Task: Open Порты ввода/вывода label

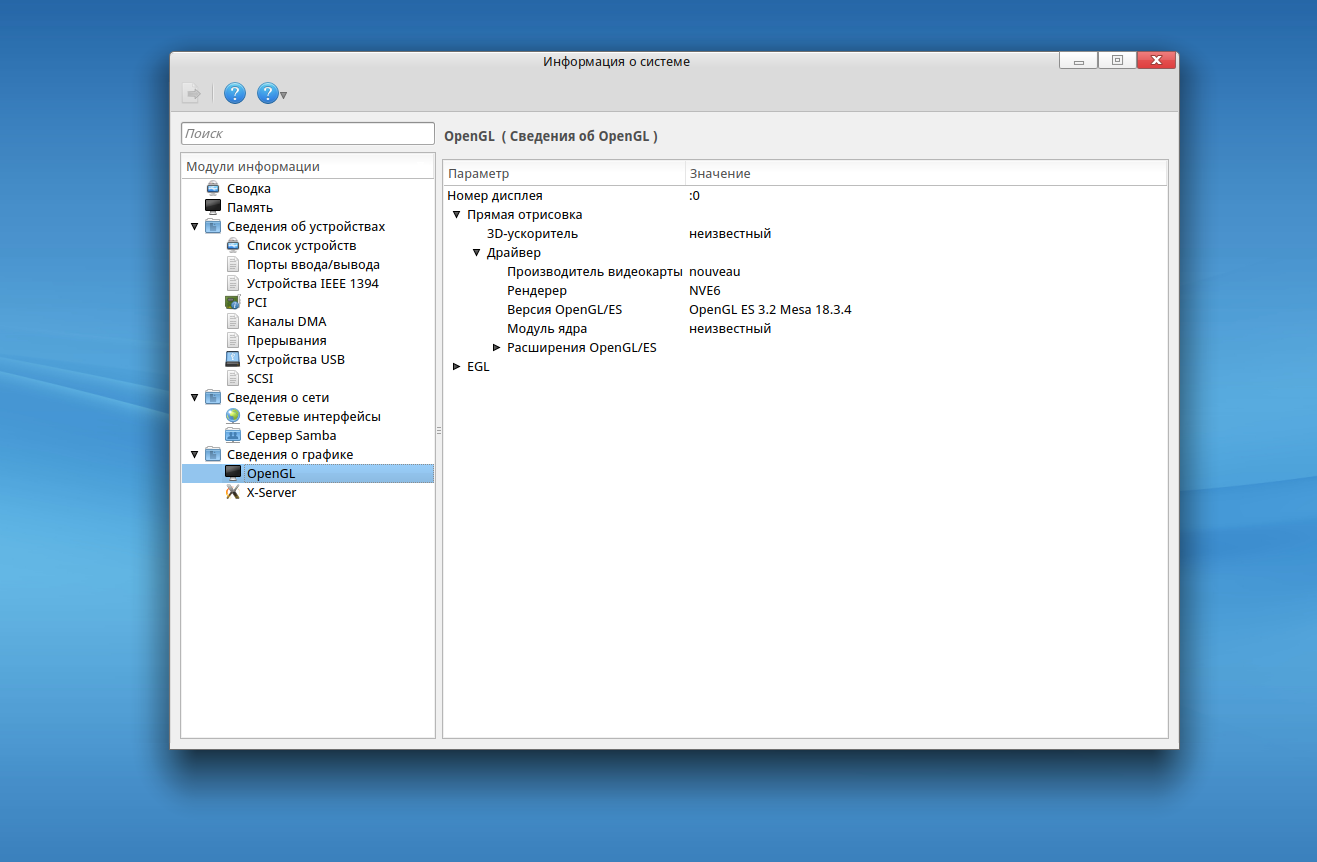Action: pyautogui.click(x=313, y=264)
